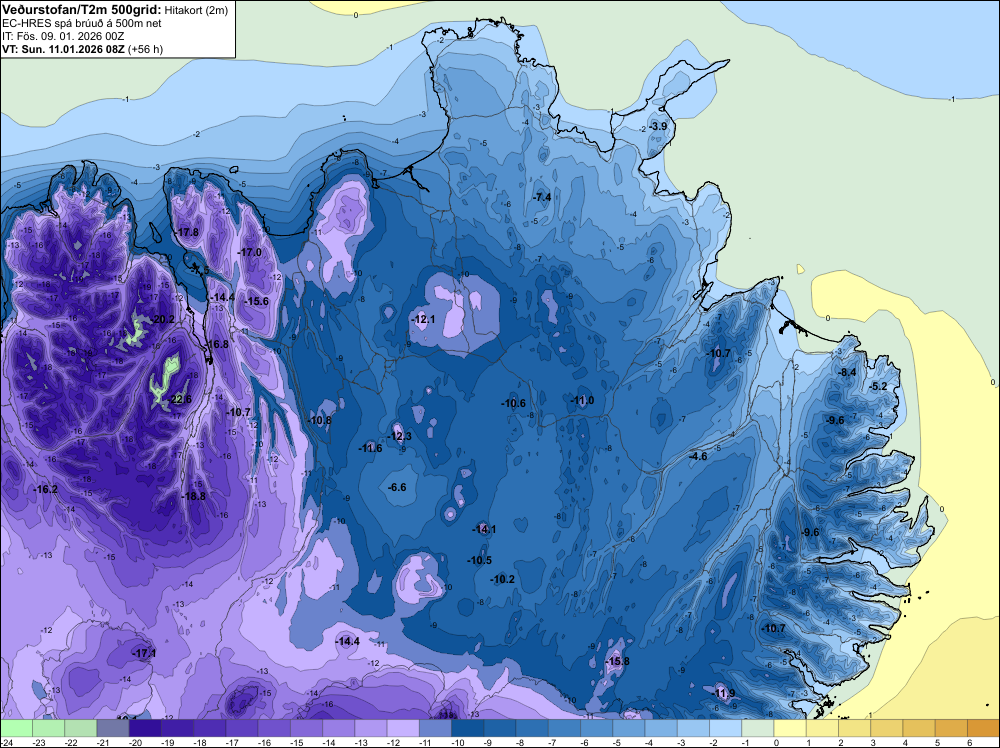Select the -16.2 temperature value
Screen dimensions: 1000x748
pos(45,489)
